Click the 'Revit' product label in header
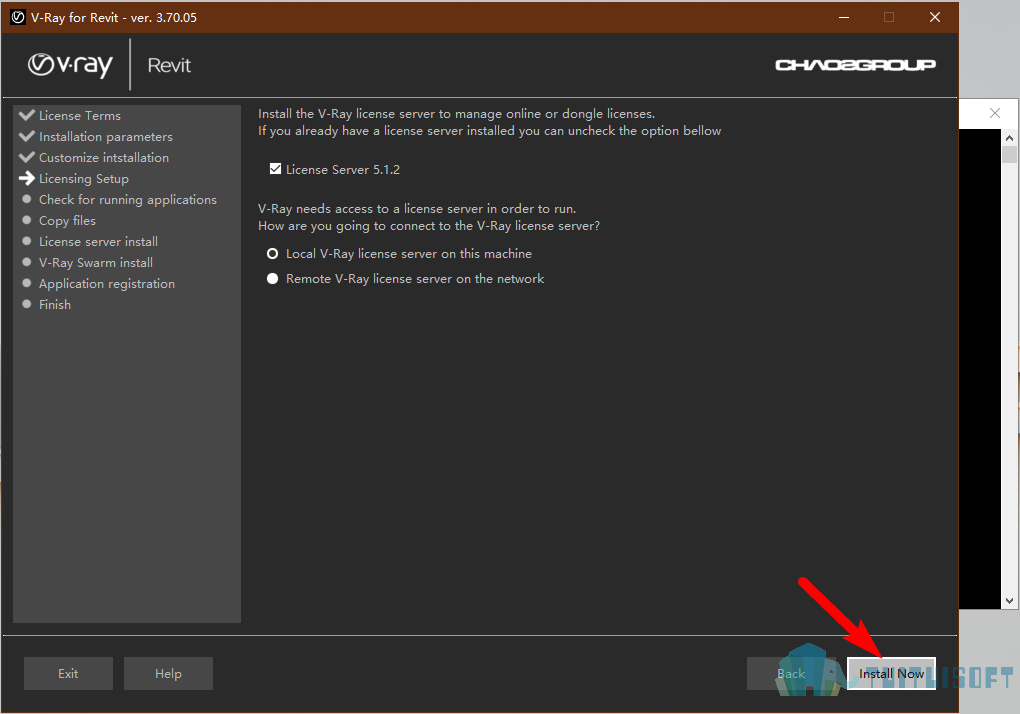Viewport: 1020px width, 714px height. (169, 65)
